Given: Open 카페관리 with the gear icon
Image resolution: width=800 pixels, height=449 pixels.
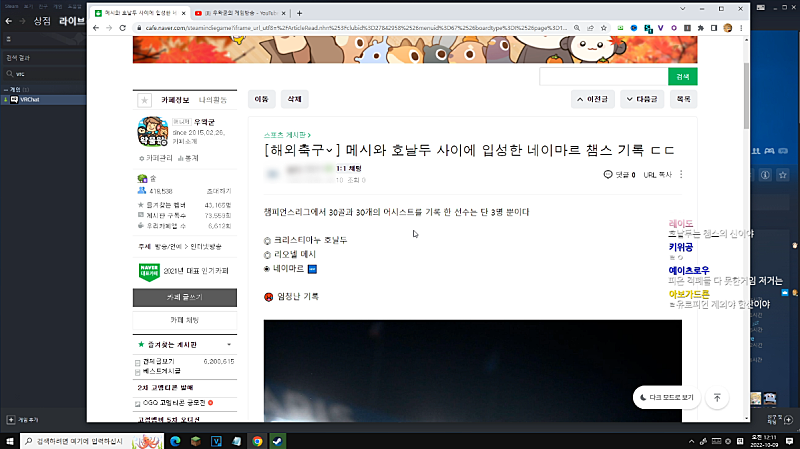Looking at the screenshot, I should point(156,158).
